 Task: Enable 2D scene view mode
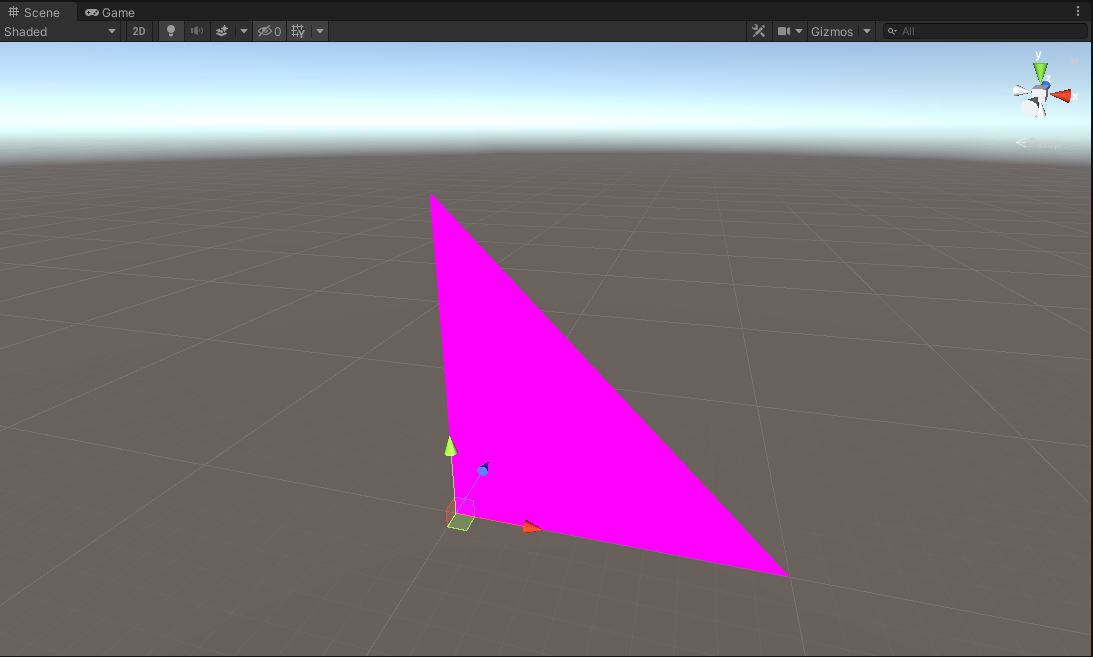coord(139,31)
